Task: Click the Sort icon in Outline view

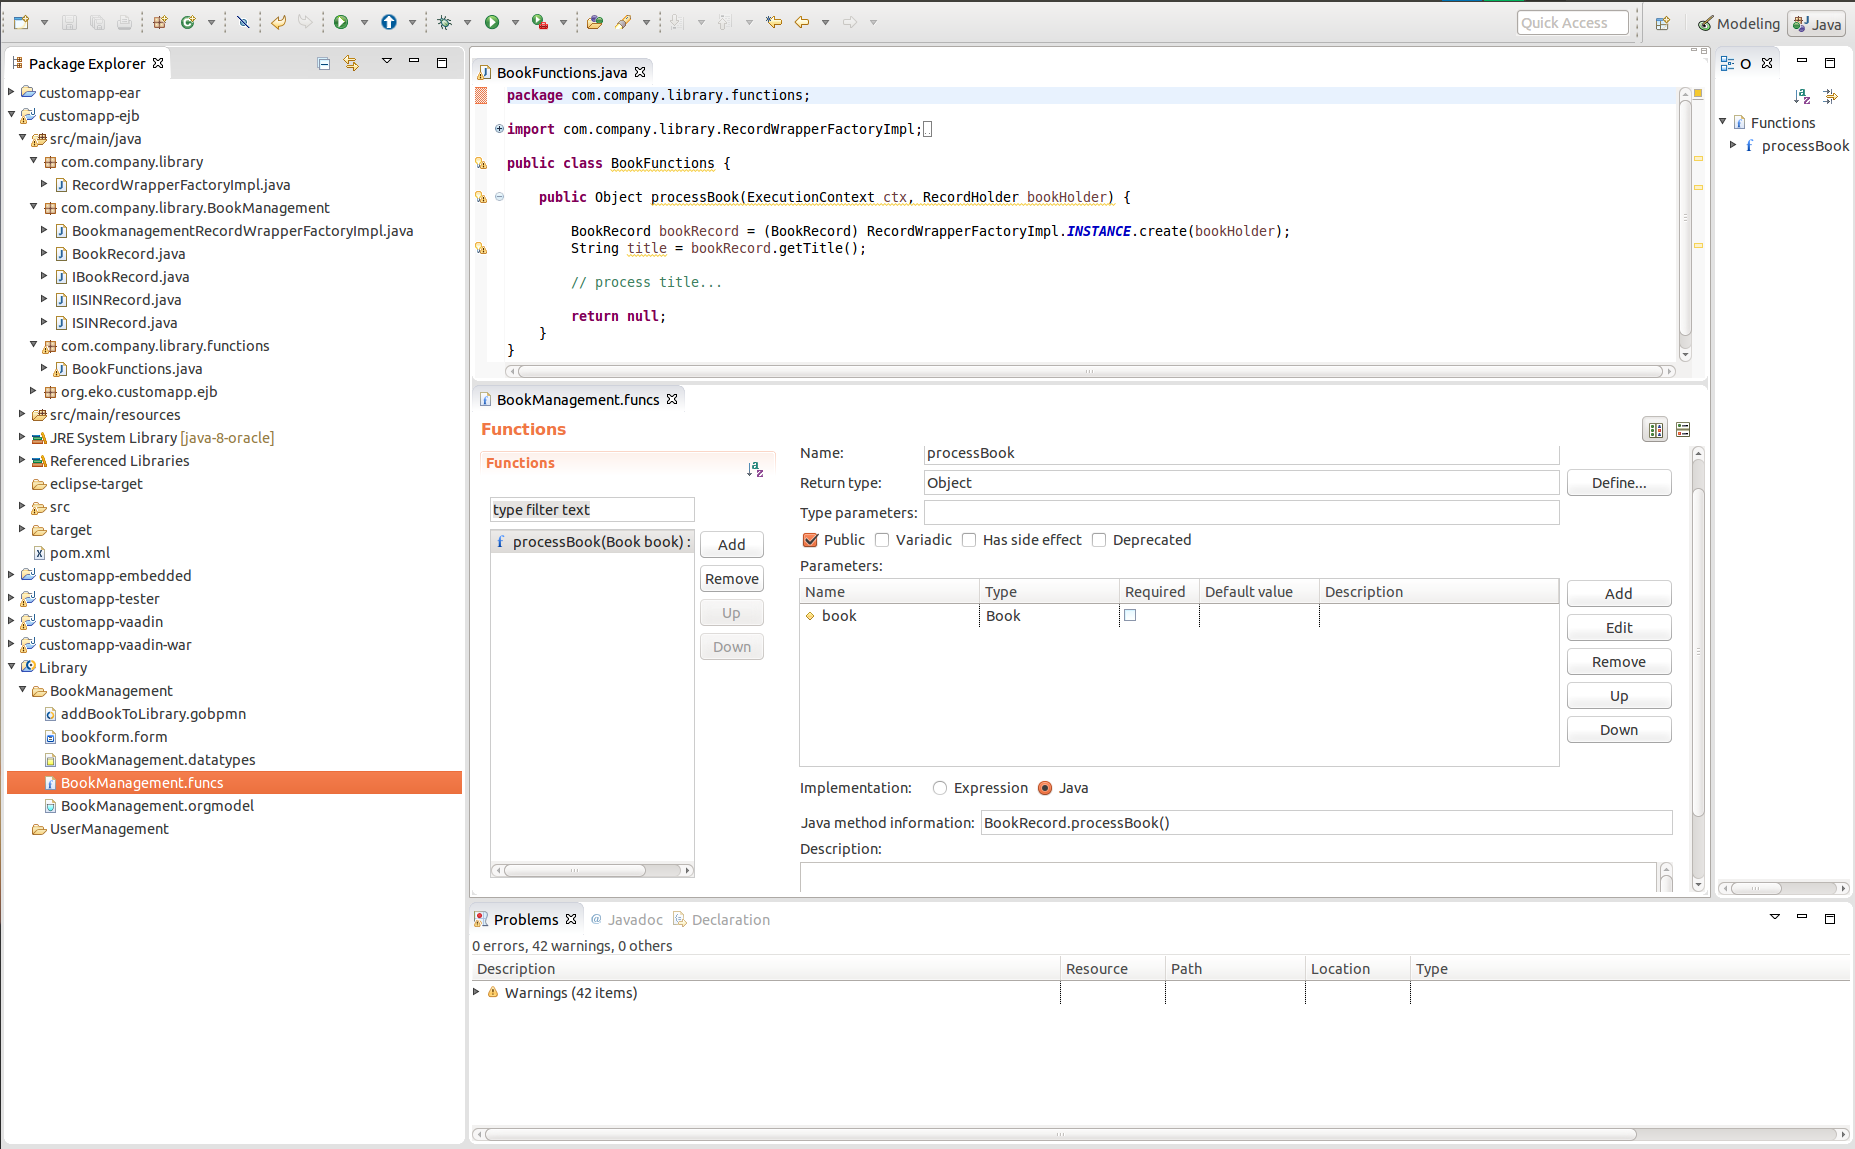Action: 1802,96
